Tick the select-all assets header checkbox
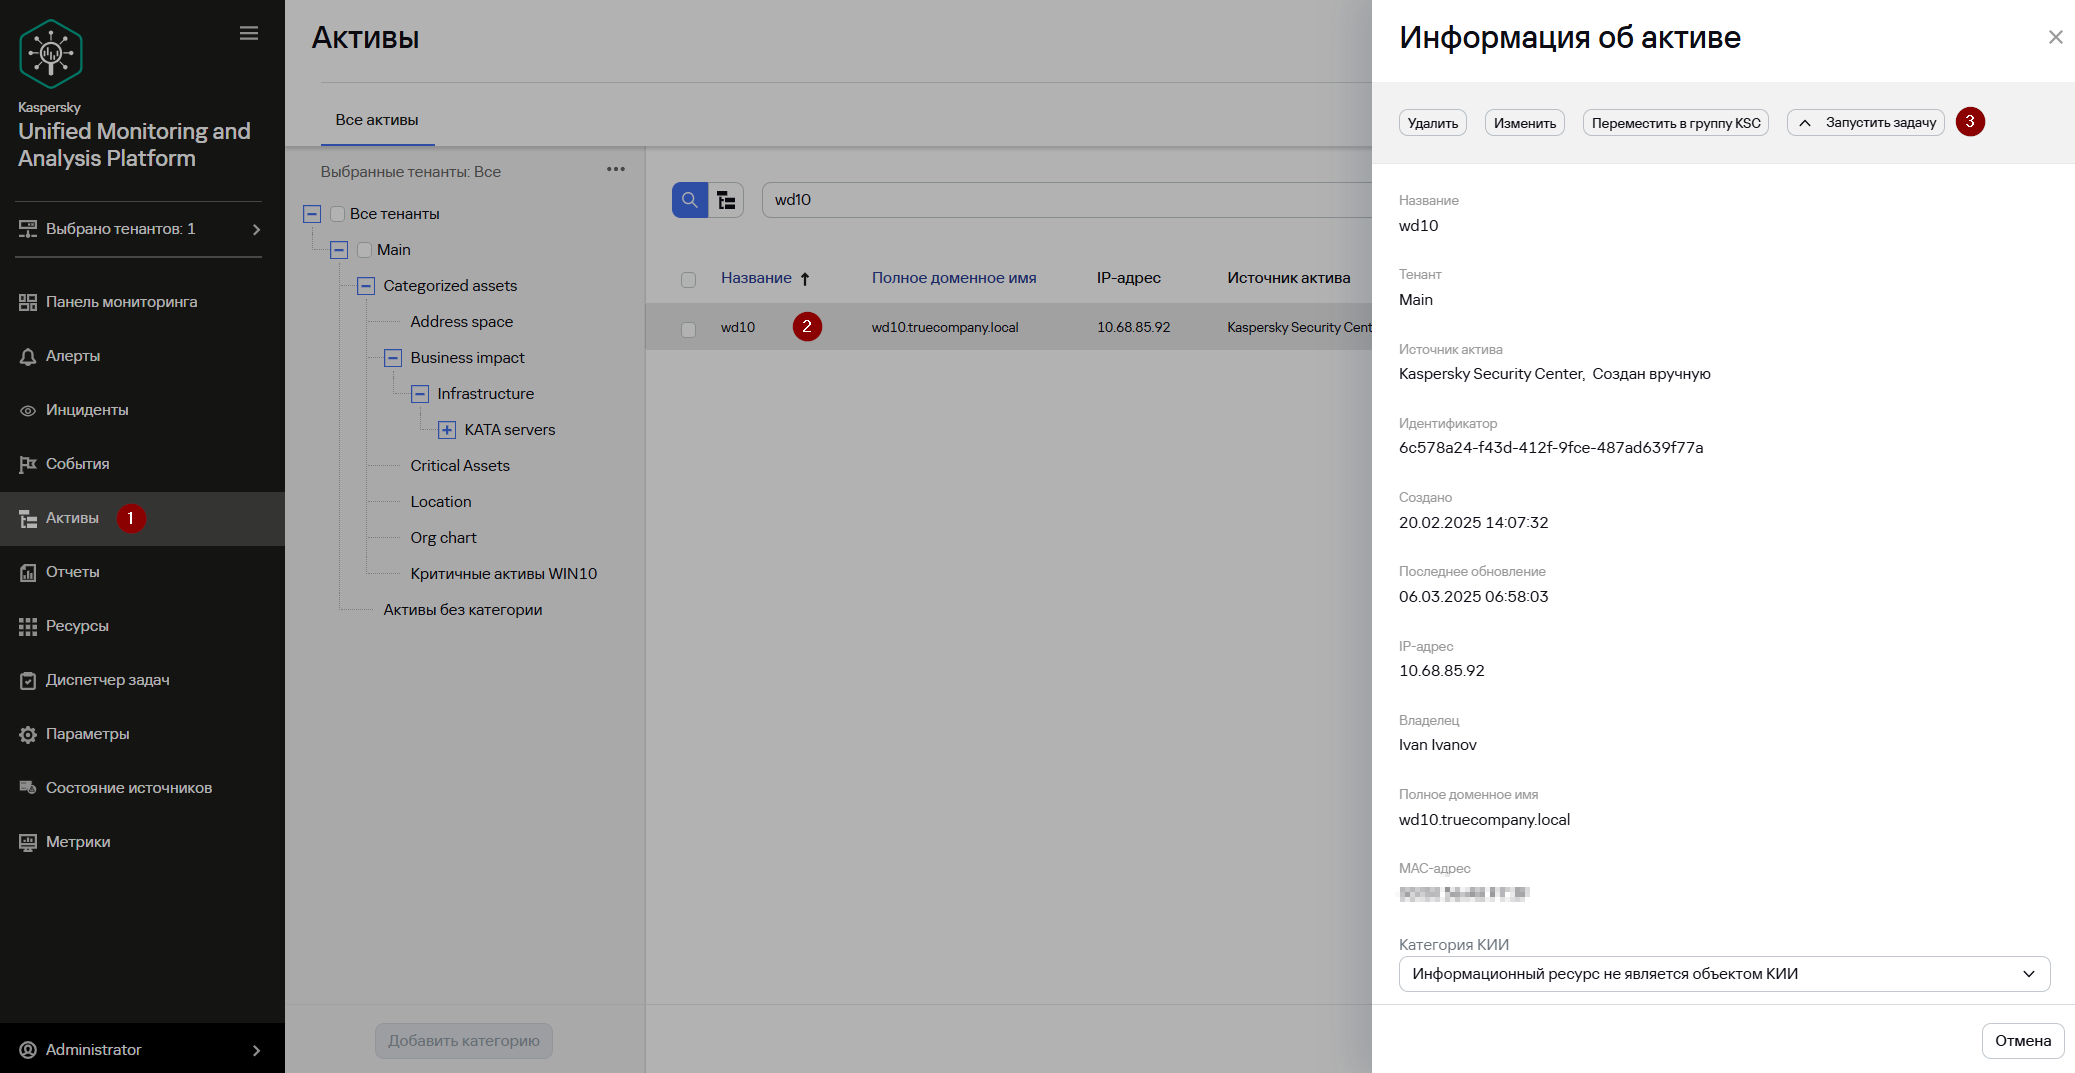 (x=688, y=279)
